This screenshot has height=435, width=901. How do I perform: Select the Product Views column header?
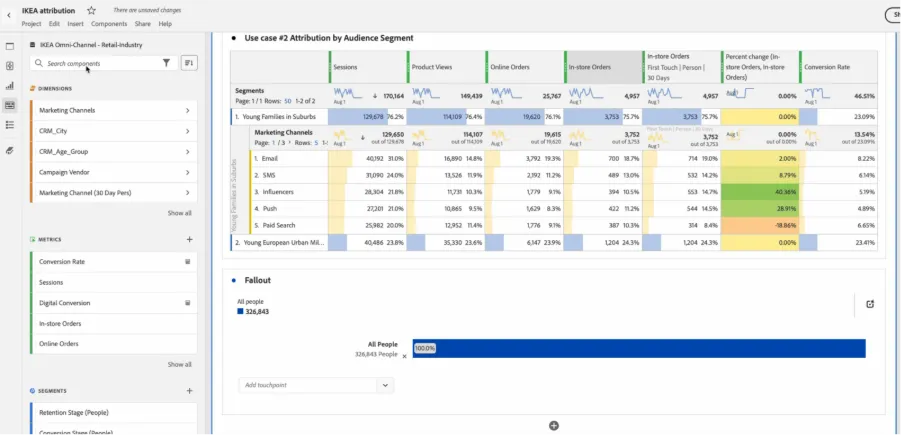point(446,67)
